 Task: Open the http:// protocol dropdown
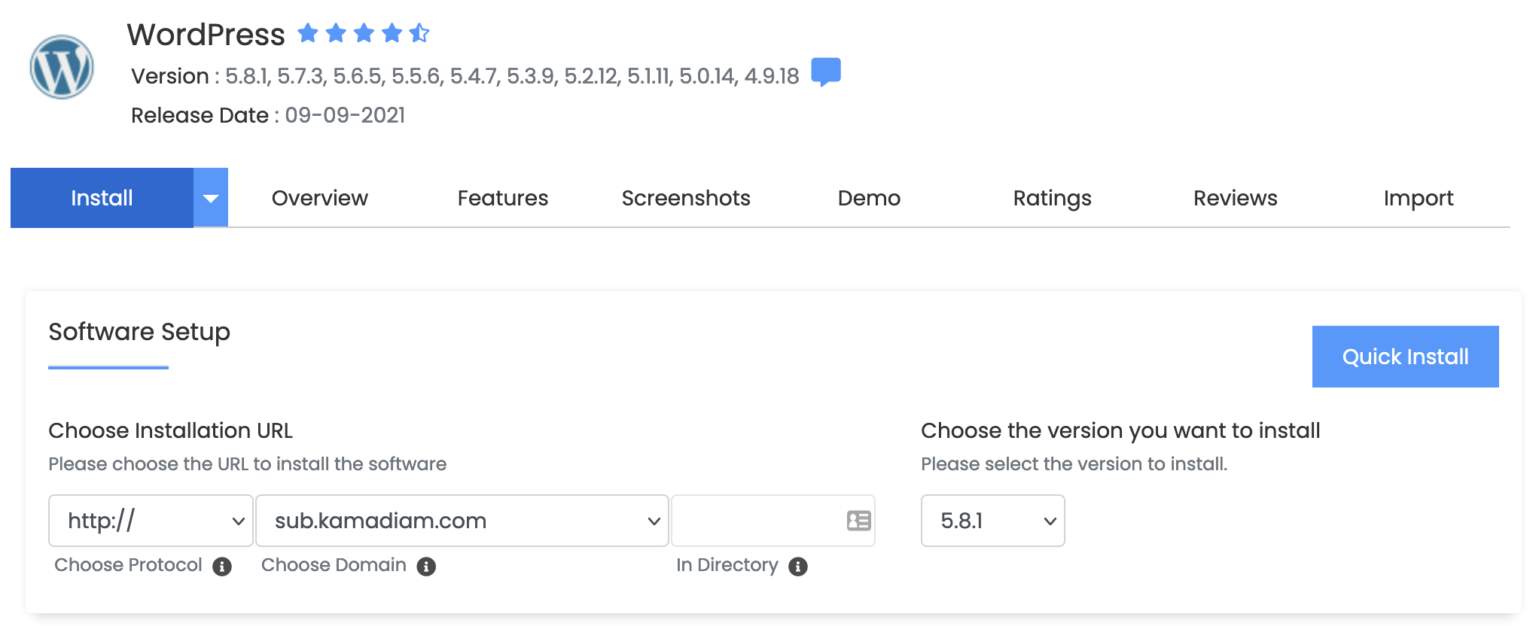[x=150, y=521]
